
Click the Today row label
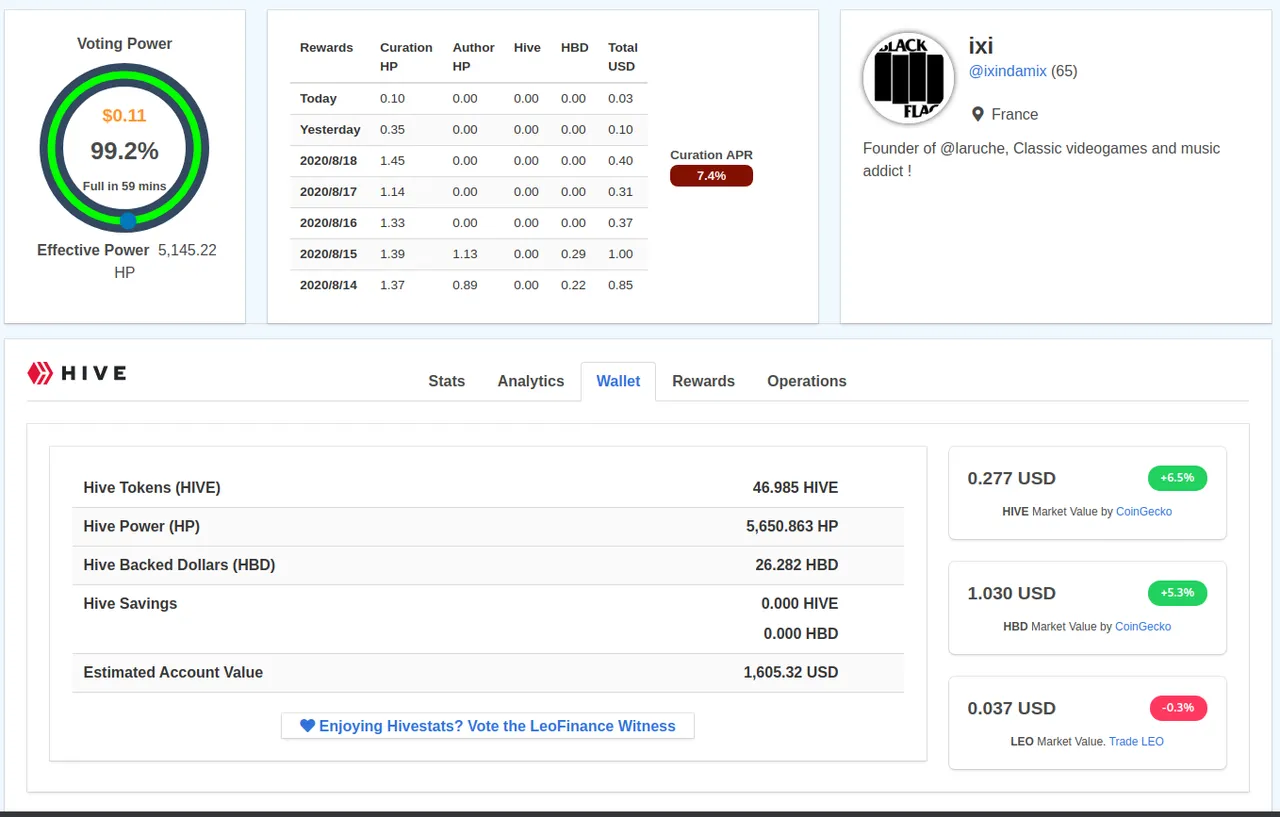[x=318, y=98]
